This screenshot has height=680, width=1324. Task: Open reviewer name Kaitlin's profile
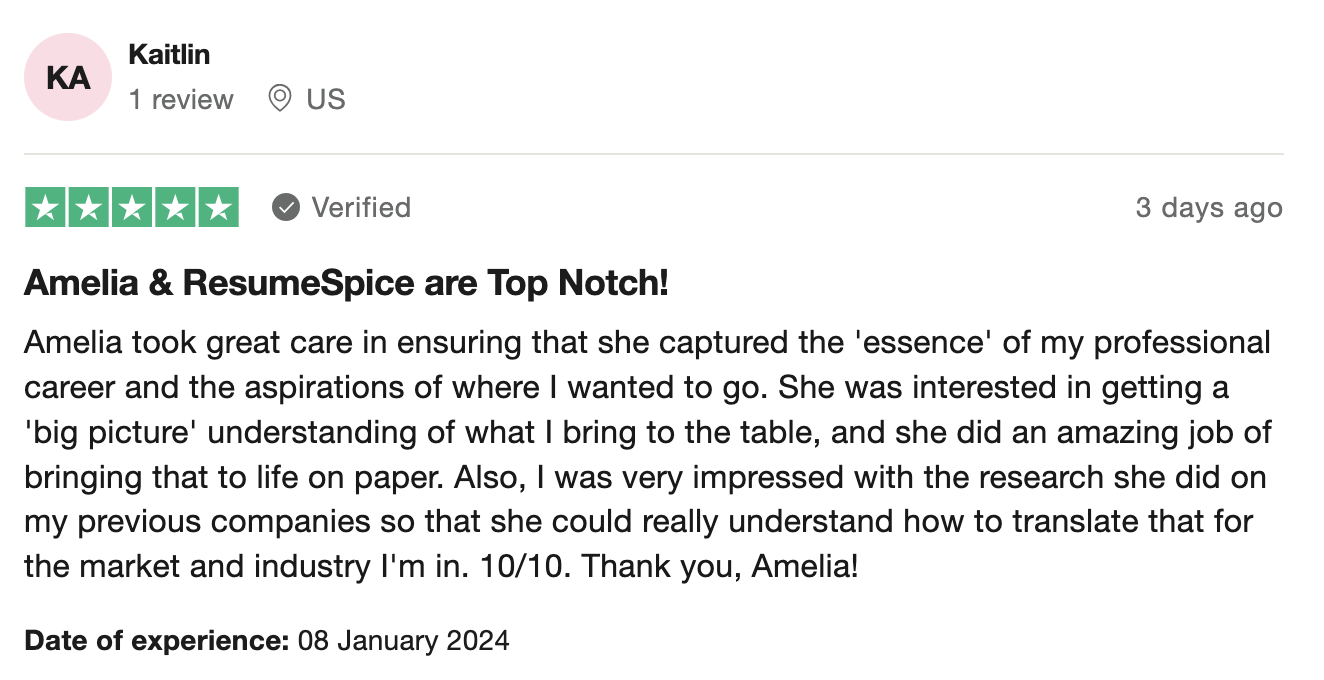[169, 54]
